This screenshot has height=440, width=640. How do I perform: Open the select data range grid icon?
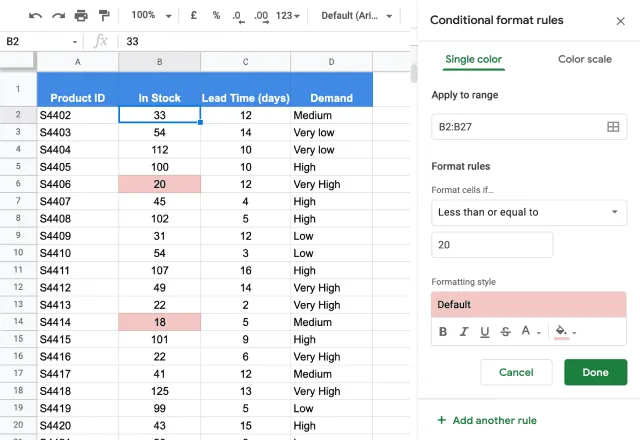pyautogui.click(x=613, y=127)
